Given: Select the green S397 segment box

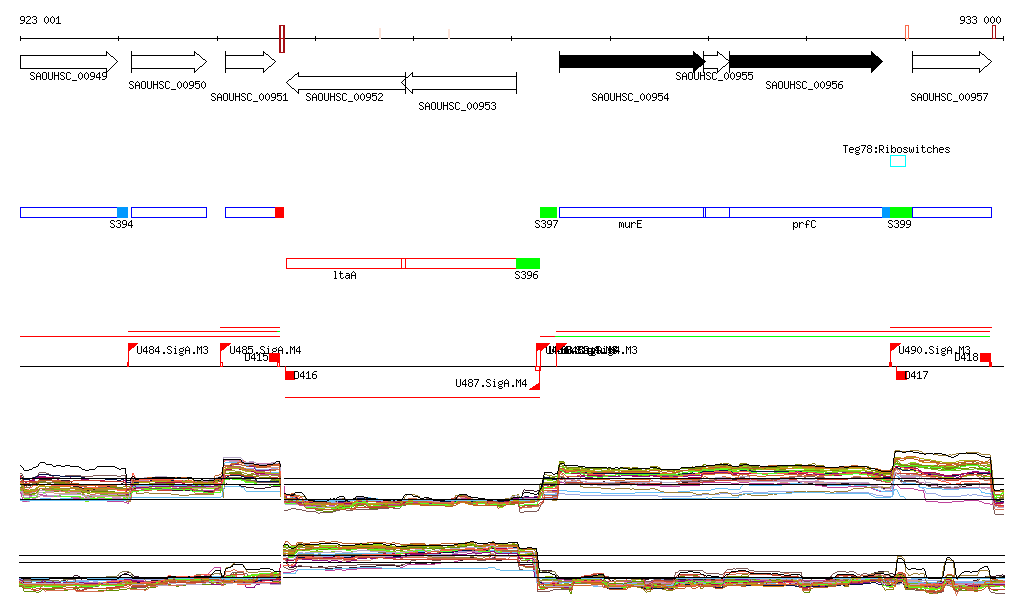Looking at the screenshot, I should coord(549,212).
